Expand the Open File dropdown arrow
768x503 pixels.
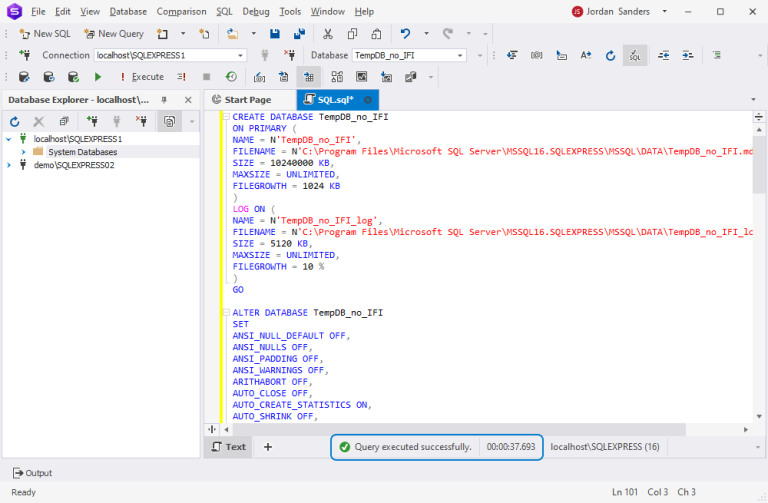[x=253, y=34]
